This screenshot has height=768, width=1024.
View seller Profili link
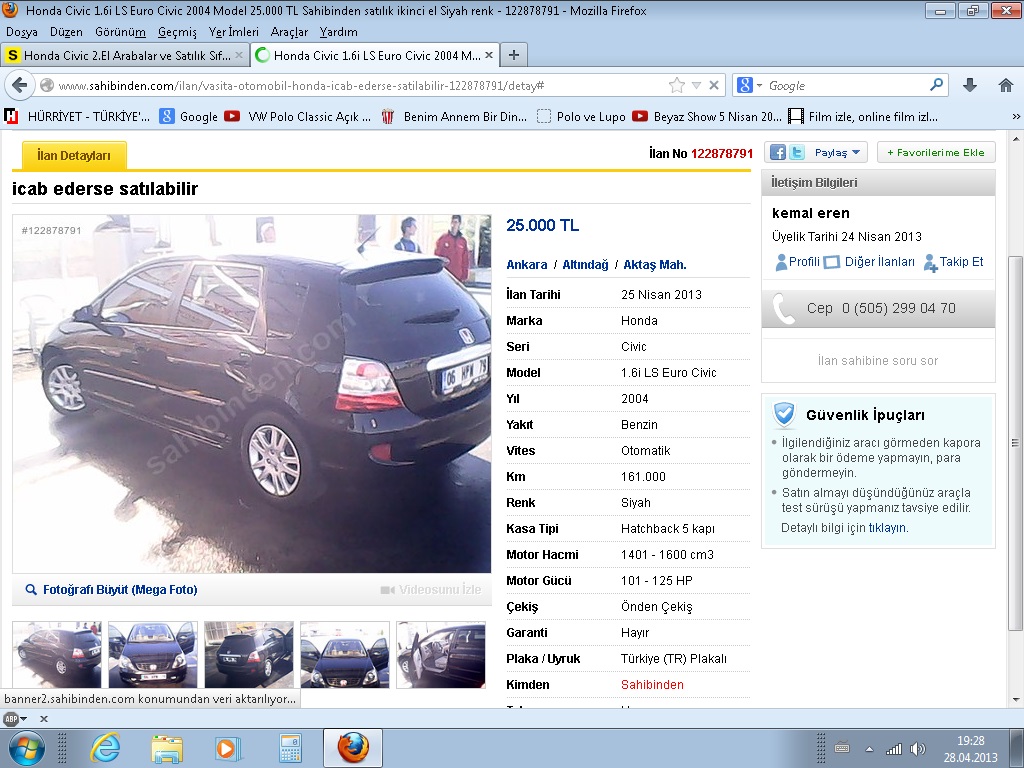[x=797, y=262]
